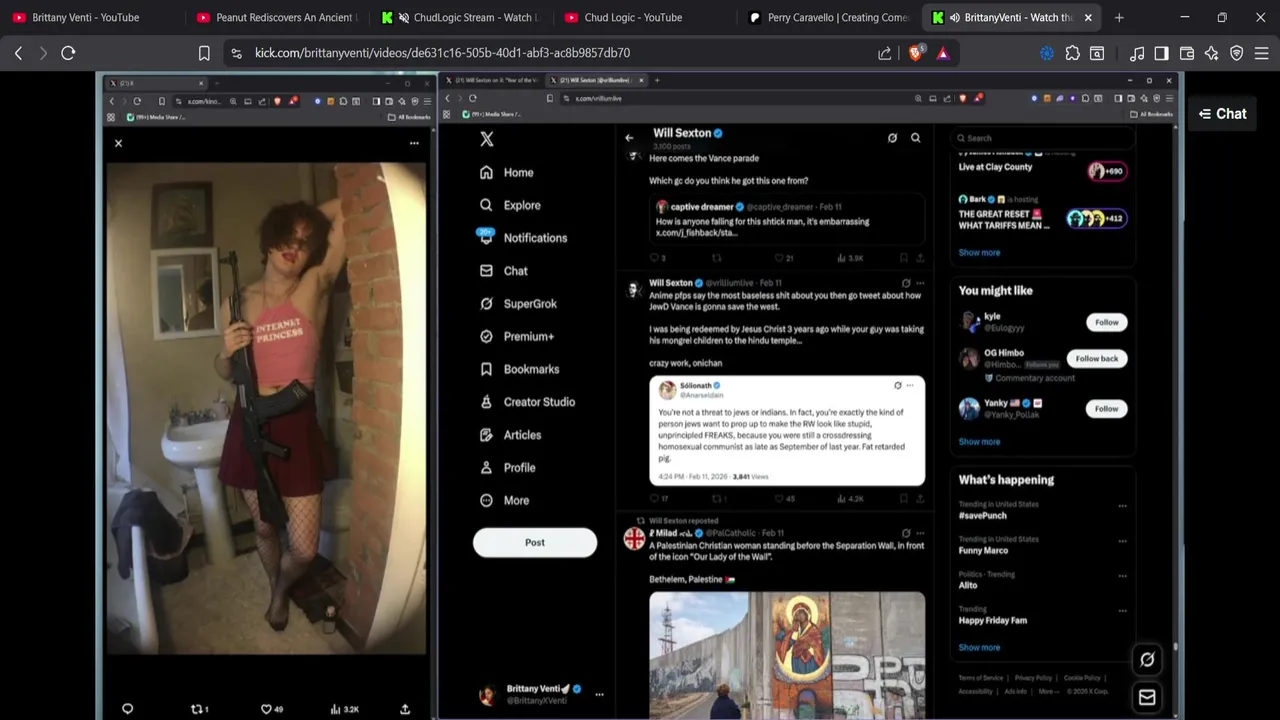The width and height of the screenshot is (1280, 720).
Task: Open the Brave VPN shield icon
Action: (1237, 53)
